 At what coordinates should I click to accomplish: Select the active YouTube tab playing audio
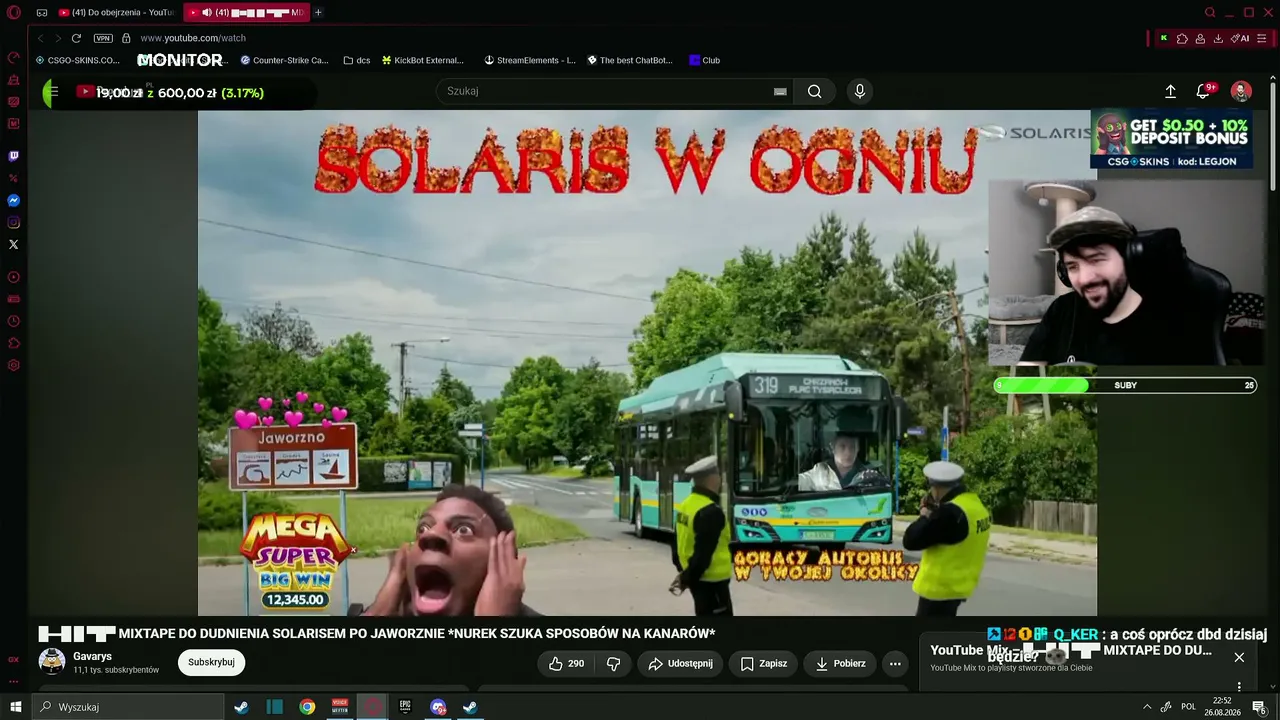pos(246,13)
